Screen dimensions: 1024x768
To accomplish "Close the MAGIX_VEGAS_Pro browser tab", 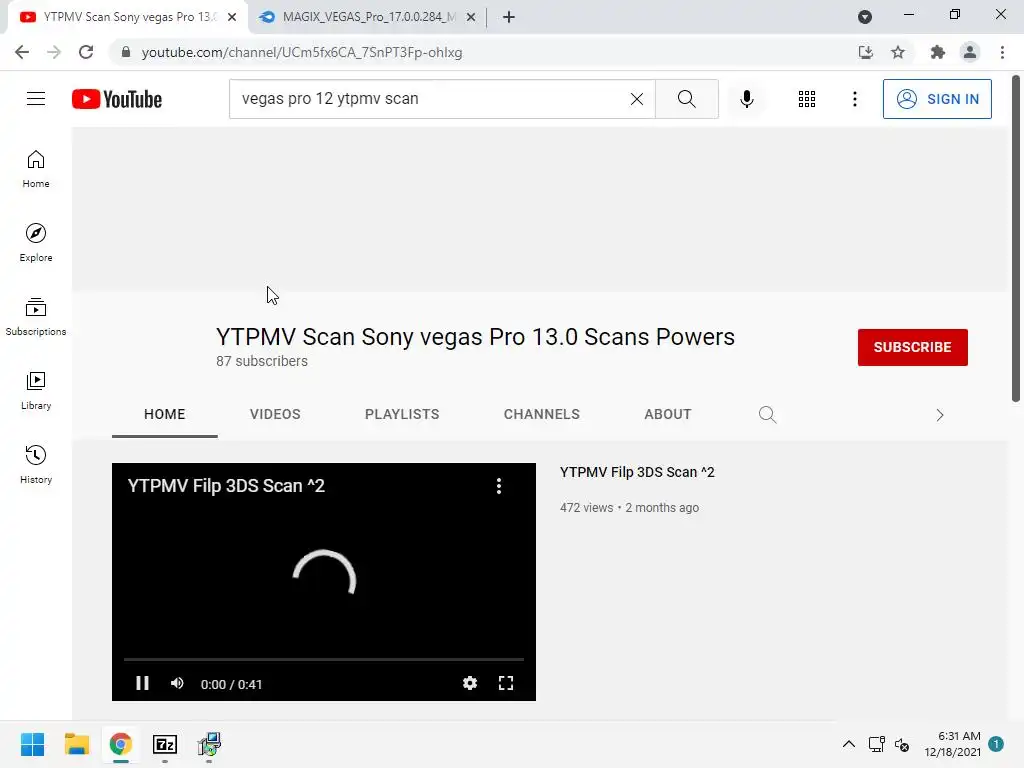I will click(x=471, y=17).
